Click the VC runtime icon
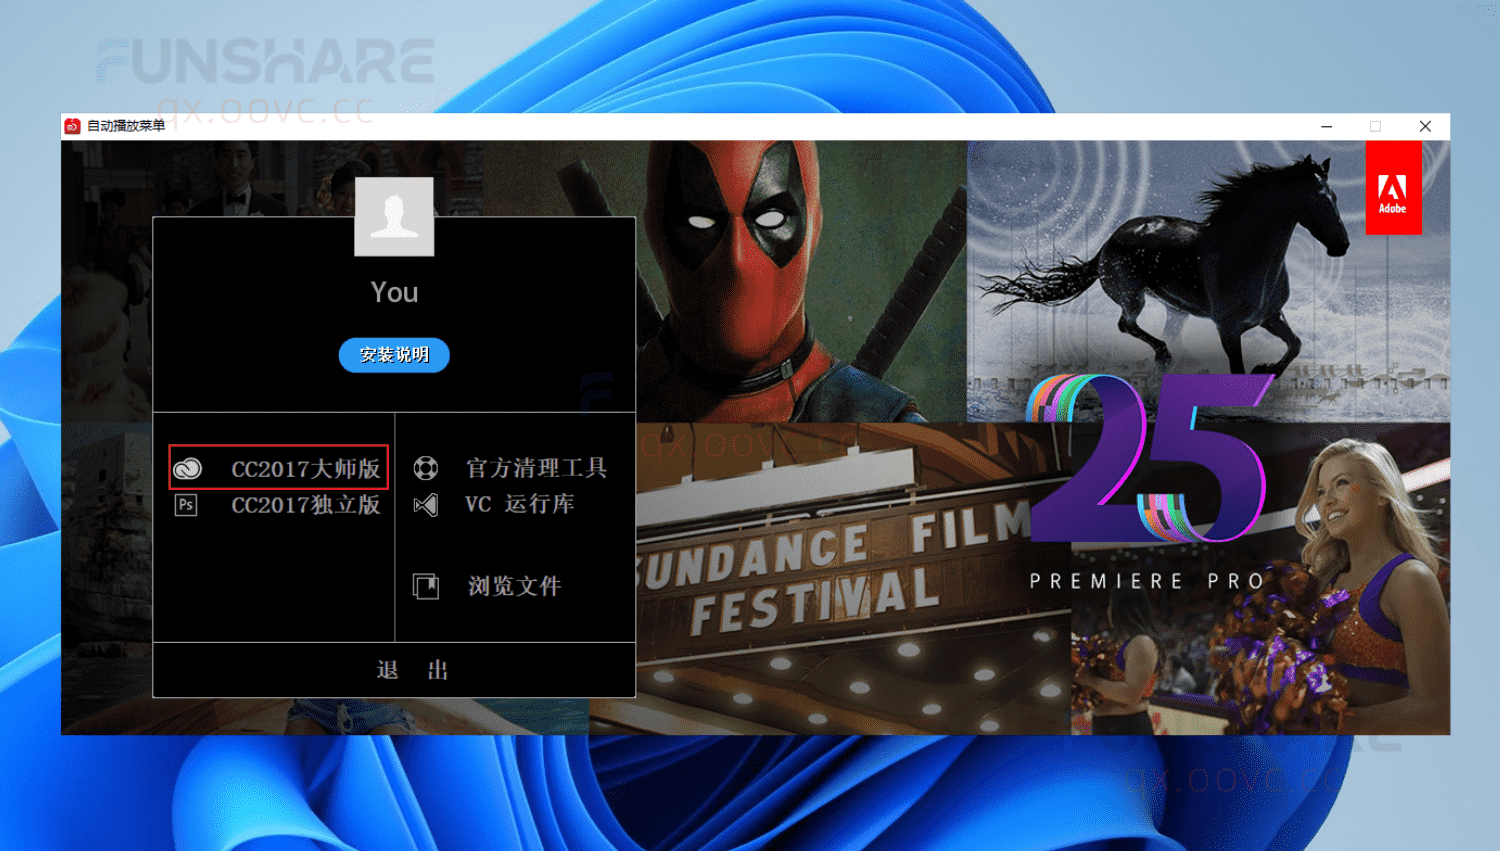The image size is (1500, 851). (x=426, y=505)
